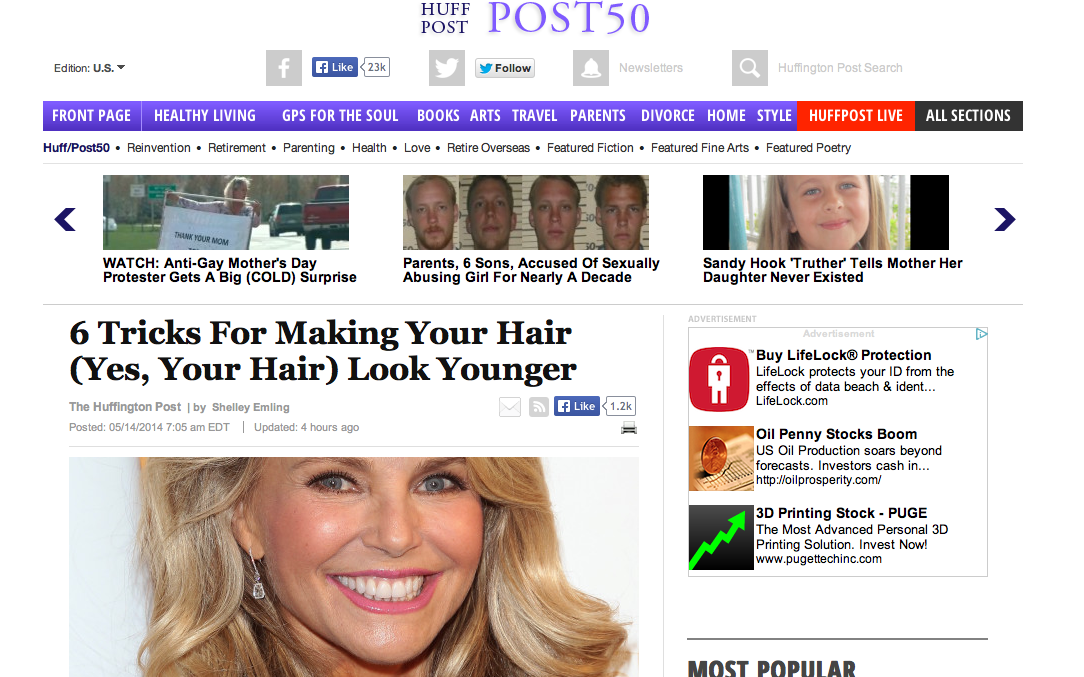Click the LifeLock.com ad URL

pyautogui.click(x=792, y=401)
